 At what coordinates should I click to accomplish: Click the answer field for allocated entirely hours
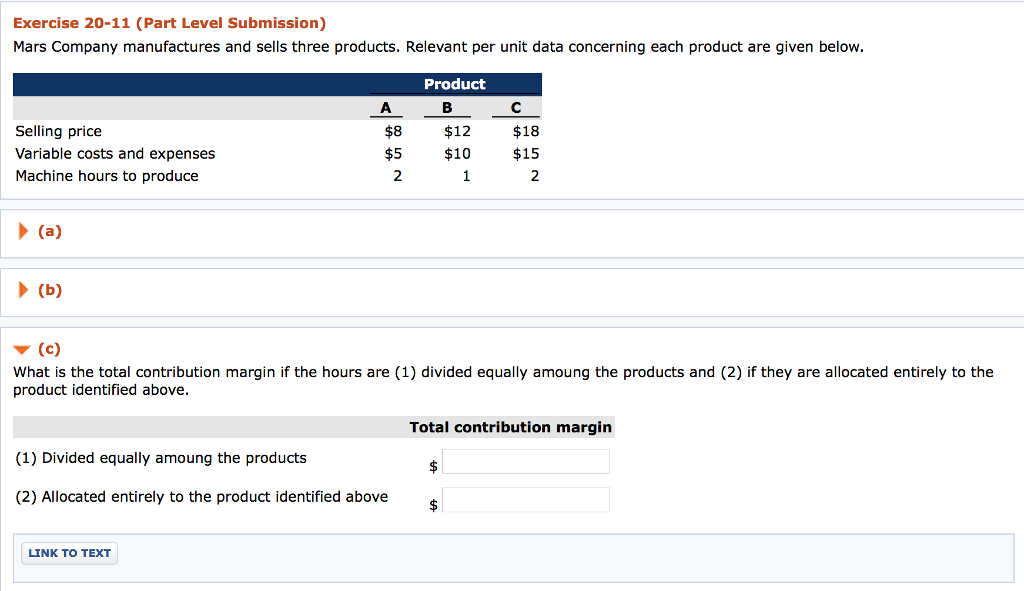[526, 499]
